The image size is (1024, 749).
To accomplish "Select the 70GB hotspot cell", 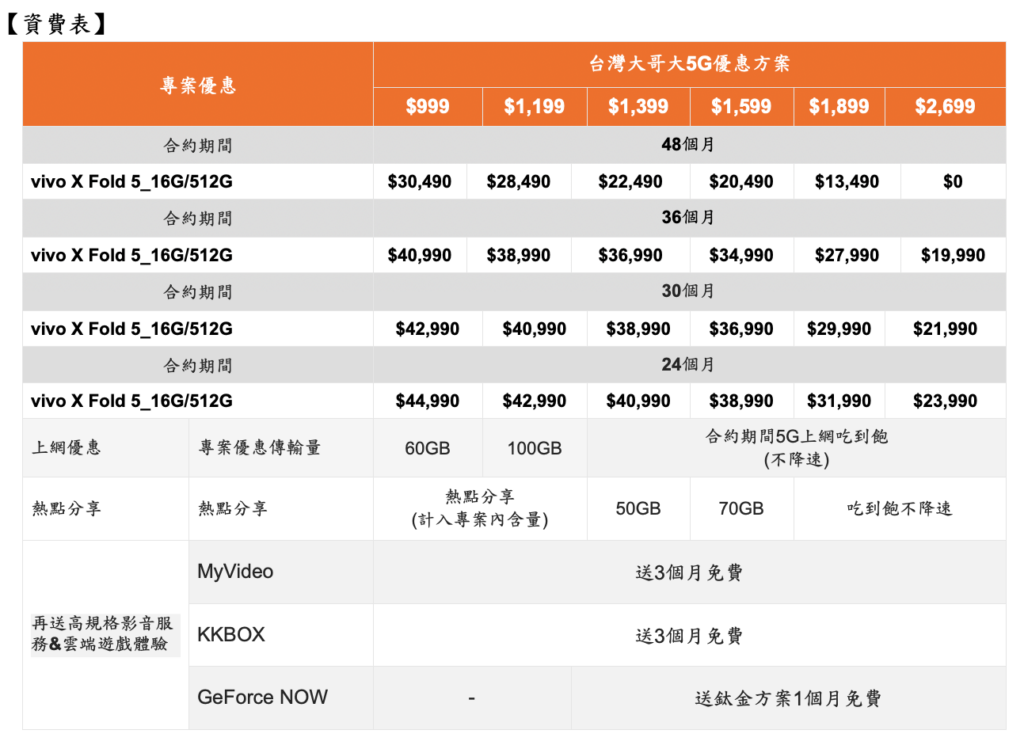I will (x=741, y=509).
